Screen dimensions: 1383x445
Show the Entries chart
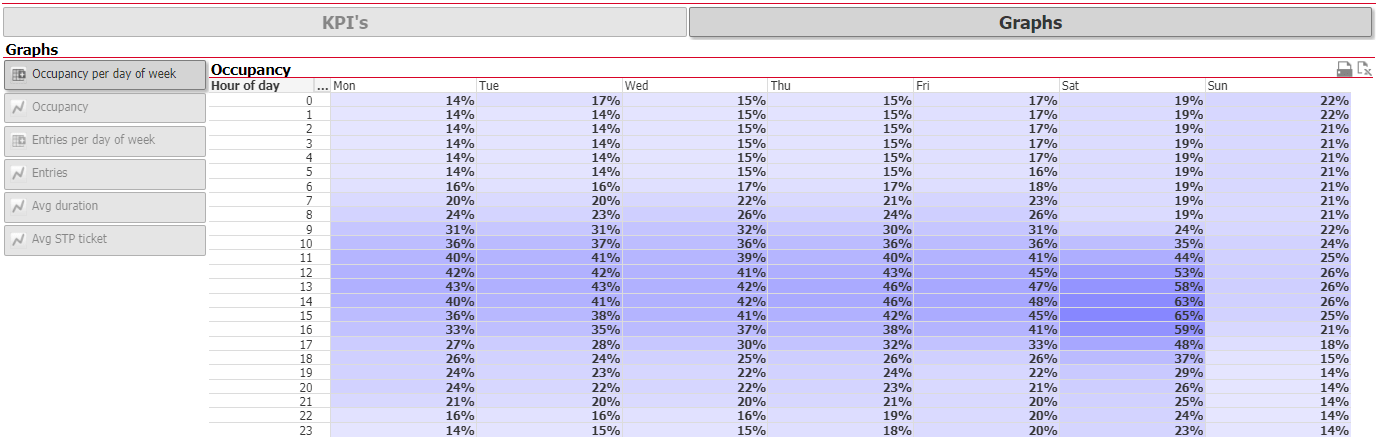(105, 173)
